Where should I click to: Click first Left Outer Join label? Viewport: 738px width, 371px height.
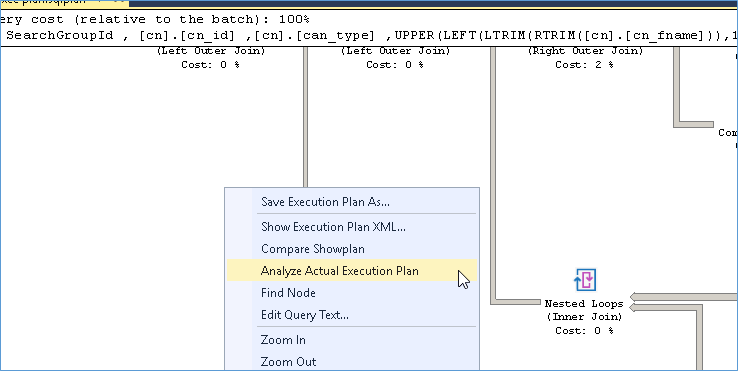[x=210, y=51]
